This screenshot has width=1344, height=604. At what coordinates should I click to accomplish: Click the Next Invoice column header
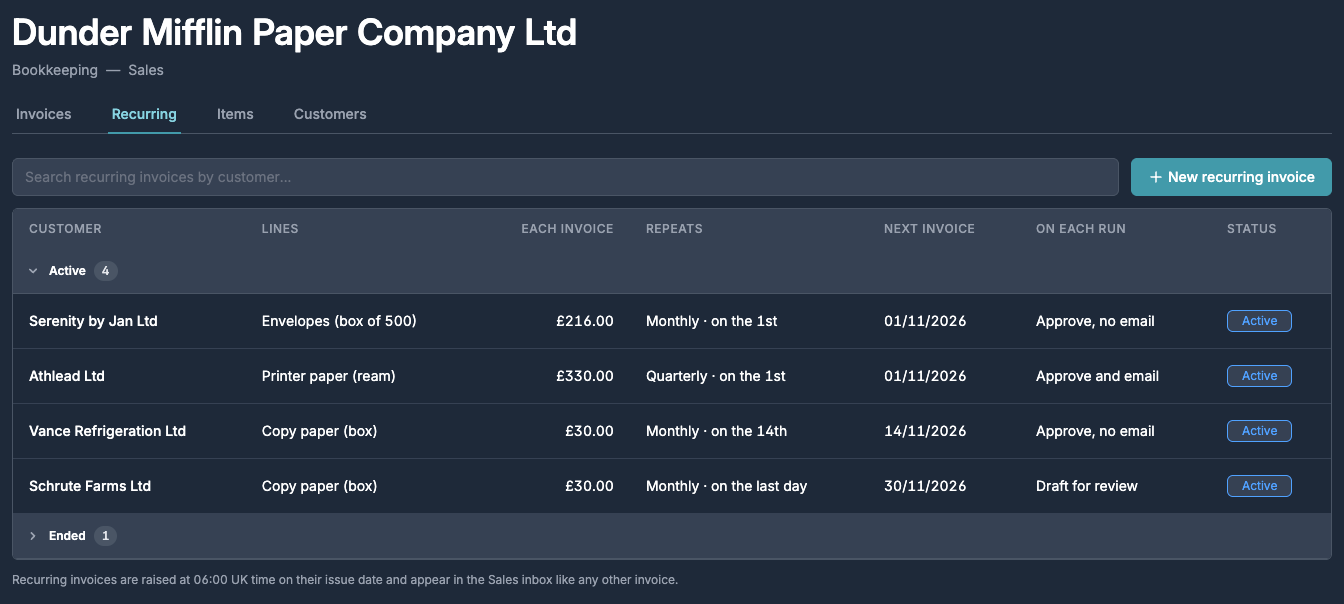pyautogui.click(x=929, y=229)
